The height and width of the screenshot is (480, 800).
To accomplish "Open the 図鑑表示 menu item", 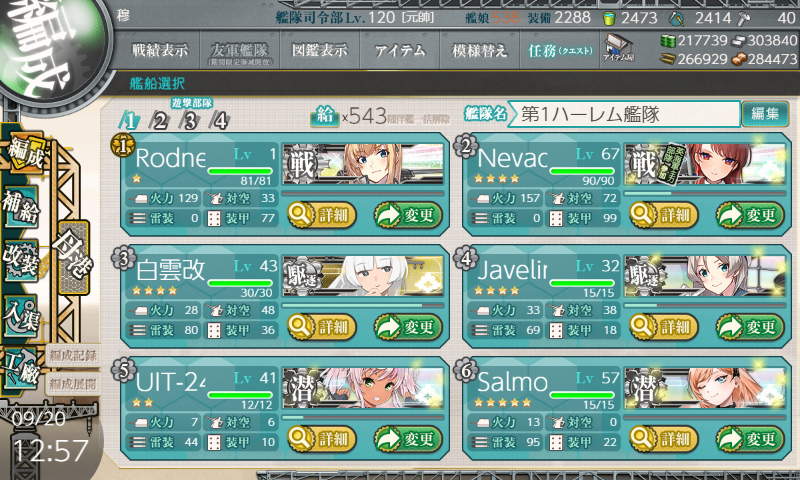I will [320, 50].
